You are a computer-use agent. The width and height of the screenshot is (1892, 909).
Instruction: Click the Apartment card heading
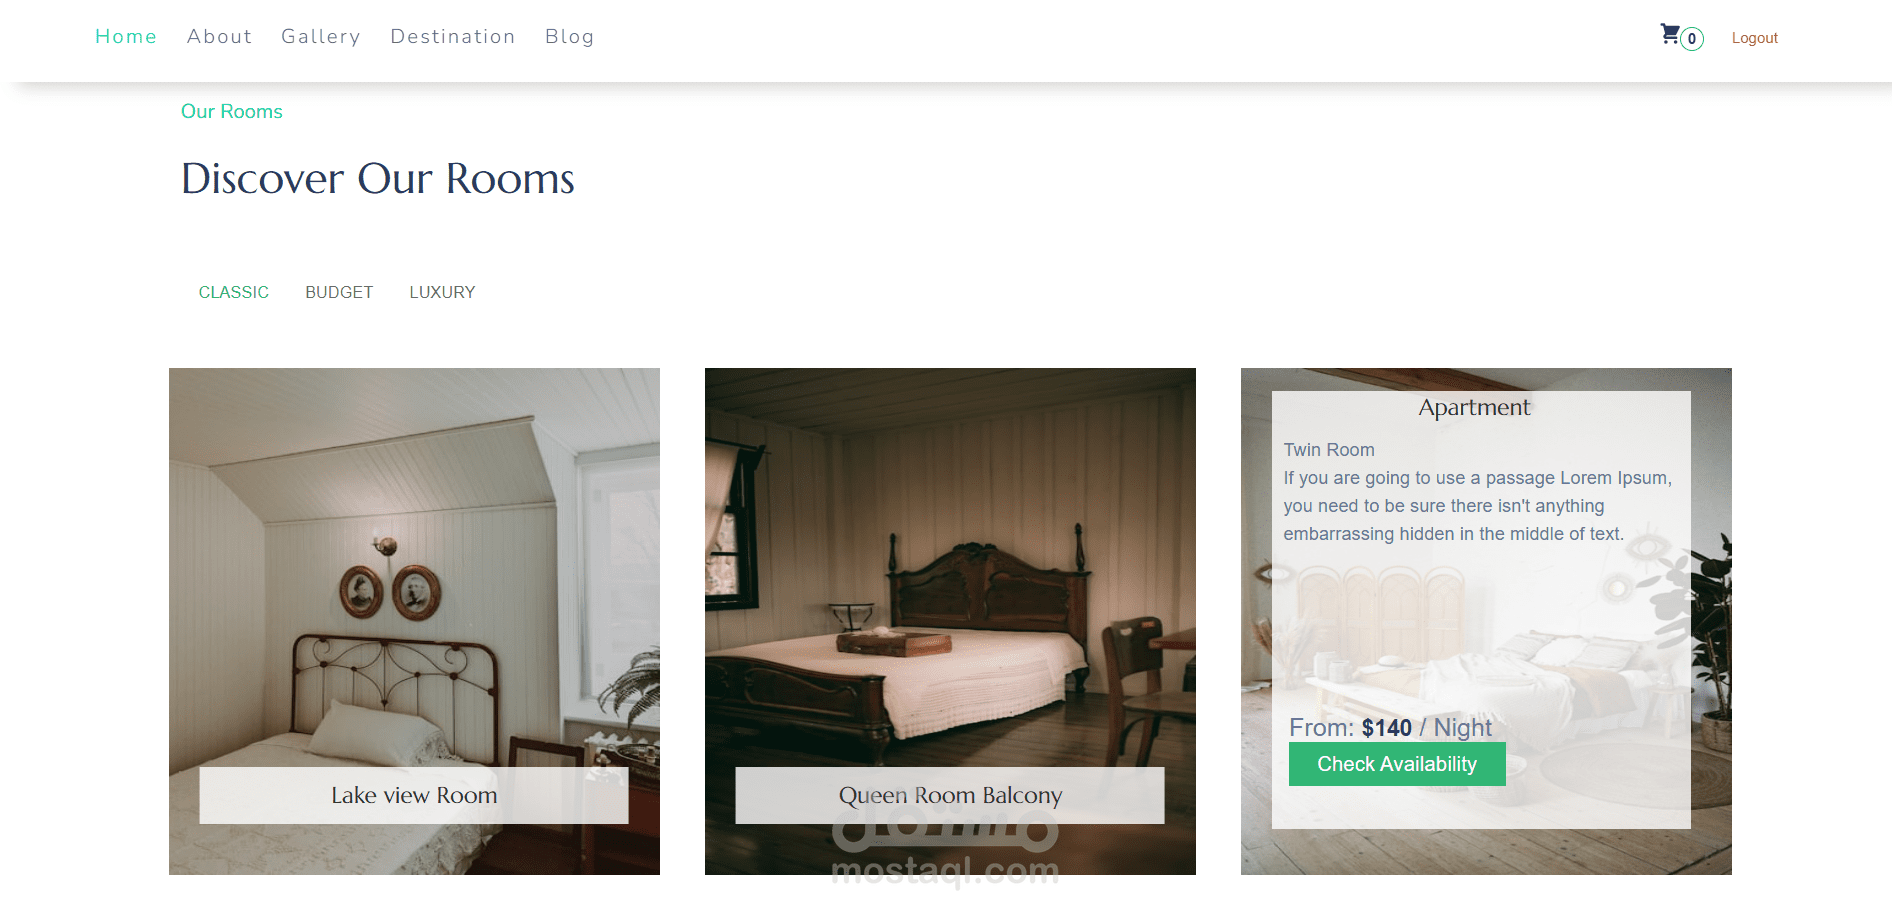tap(1474, 407)
